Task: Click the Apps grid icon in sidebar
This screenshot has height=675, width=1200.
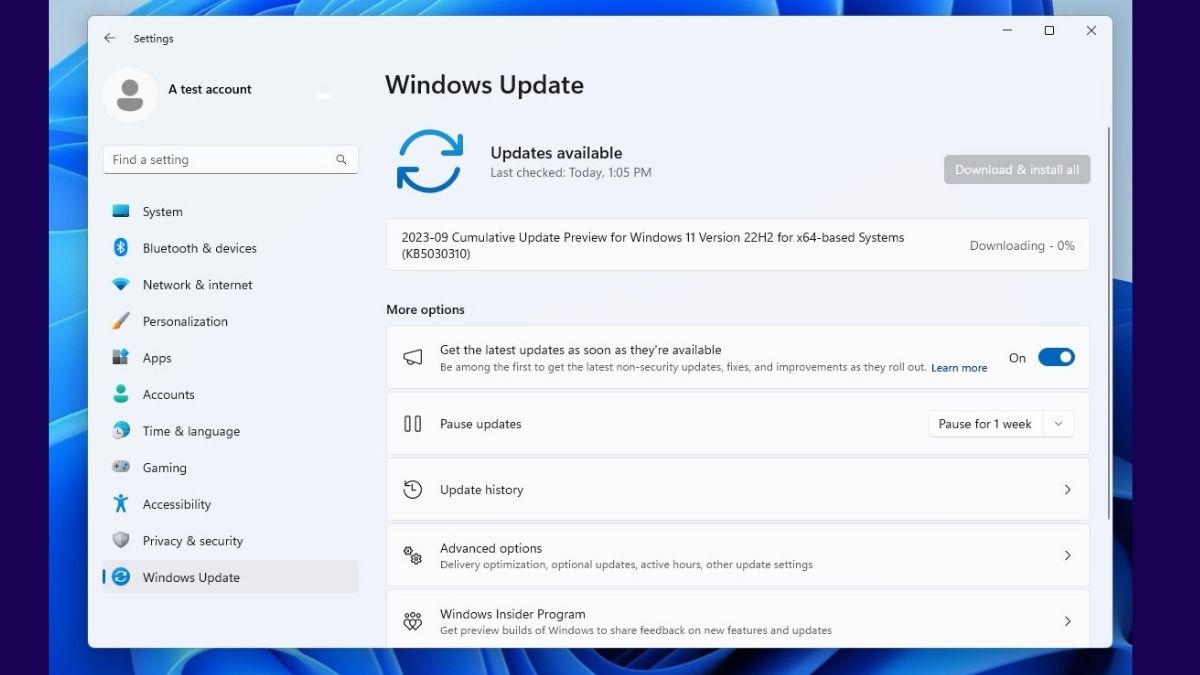Action: click(121, 358)
